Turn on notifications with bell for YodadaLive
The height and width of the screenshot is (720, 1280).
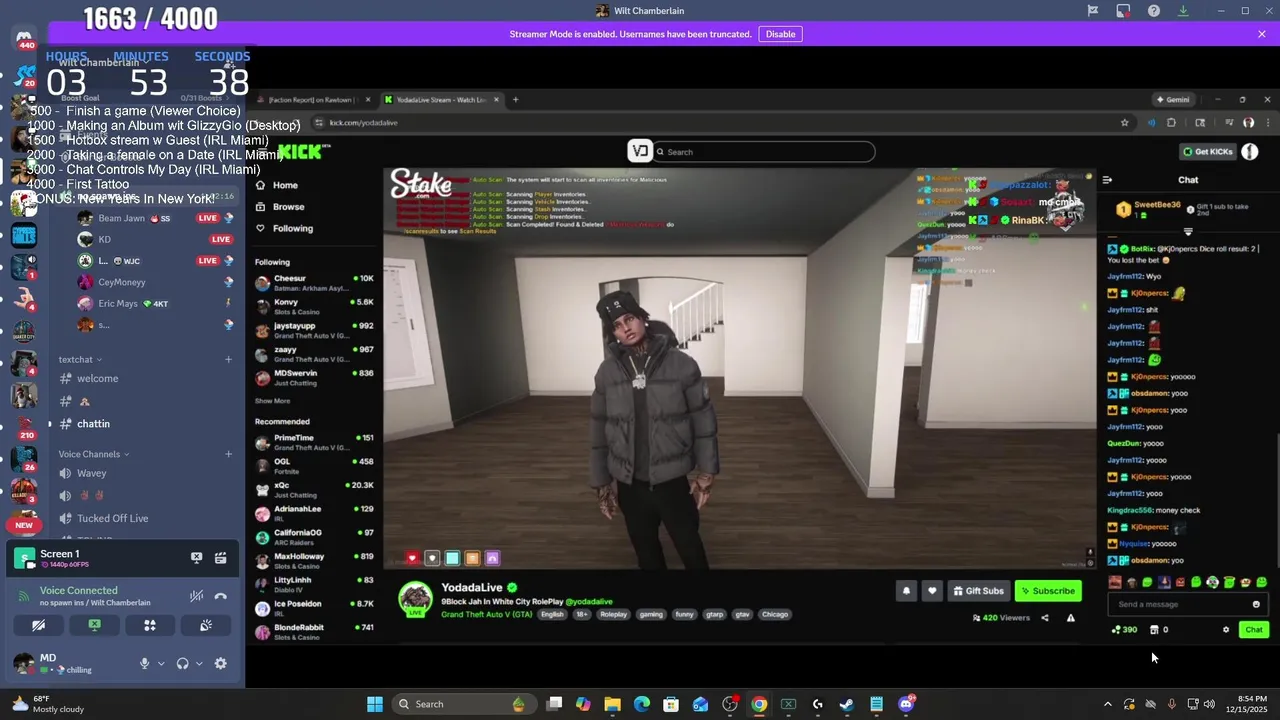[x=906, y=591]
